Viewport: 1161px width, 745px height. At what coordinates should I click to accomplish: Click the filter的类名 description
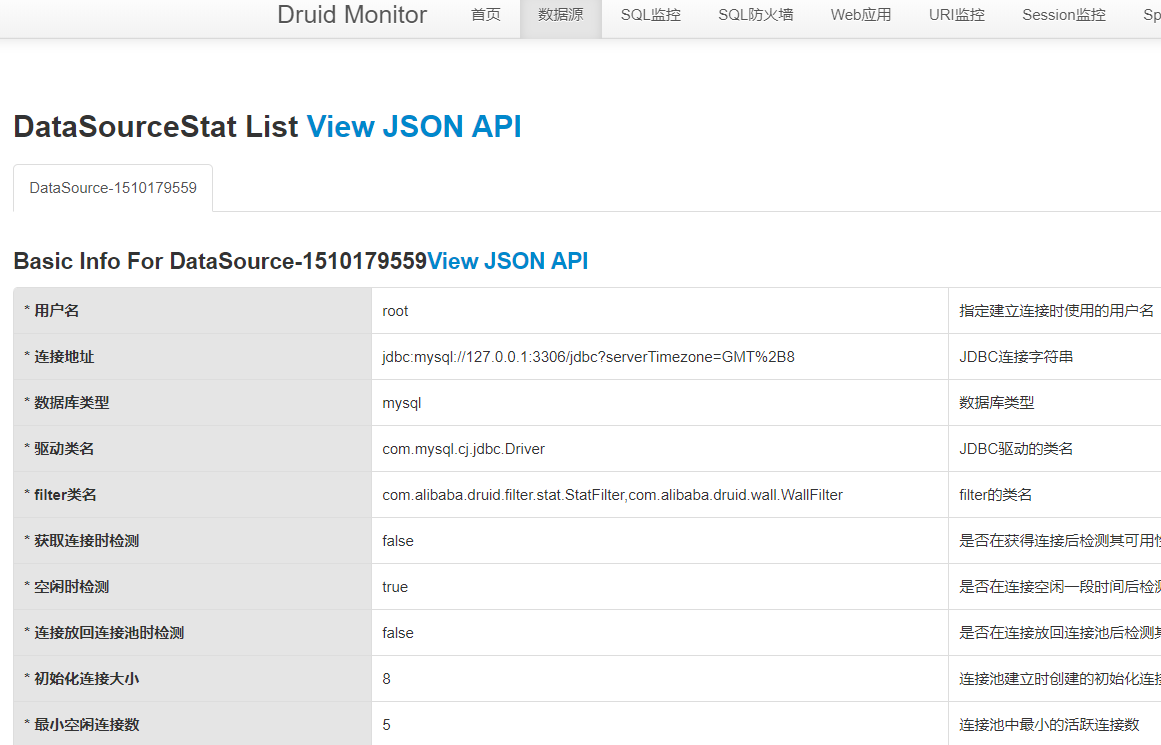tap(995, 495)
